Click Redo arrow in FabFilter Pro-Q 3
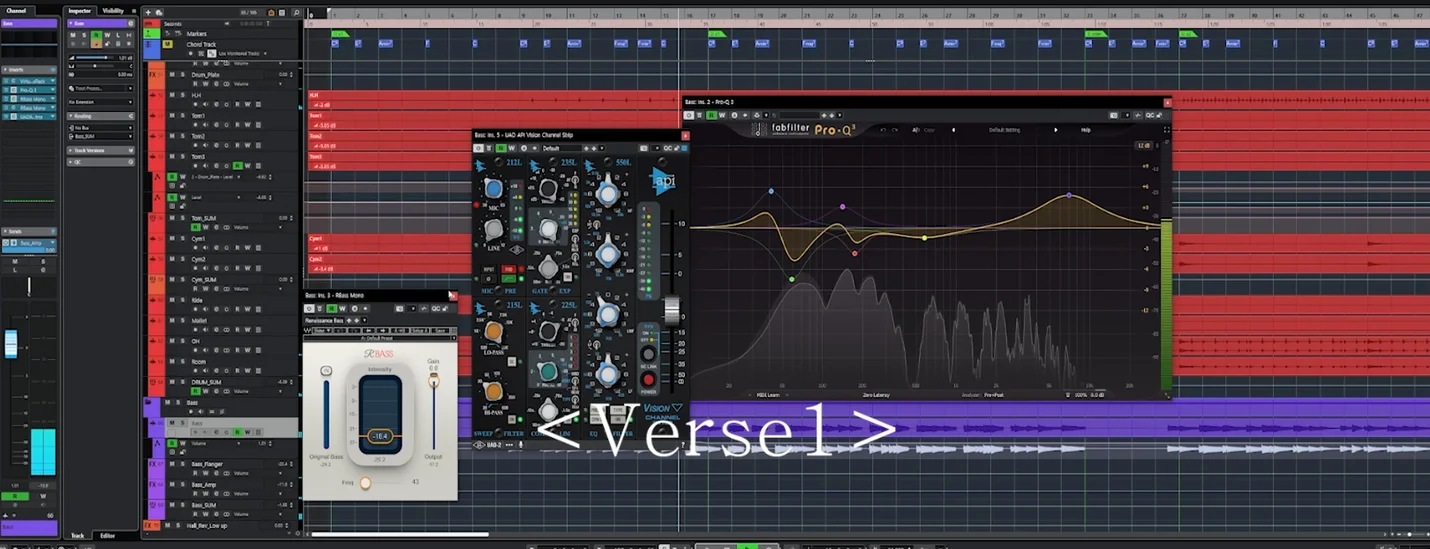The height and width of the screenshot is (549, 1430). [x=897, y=130]
